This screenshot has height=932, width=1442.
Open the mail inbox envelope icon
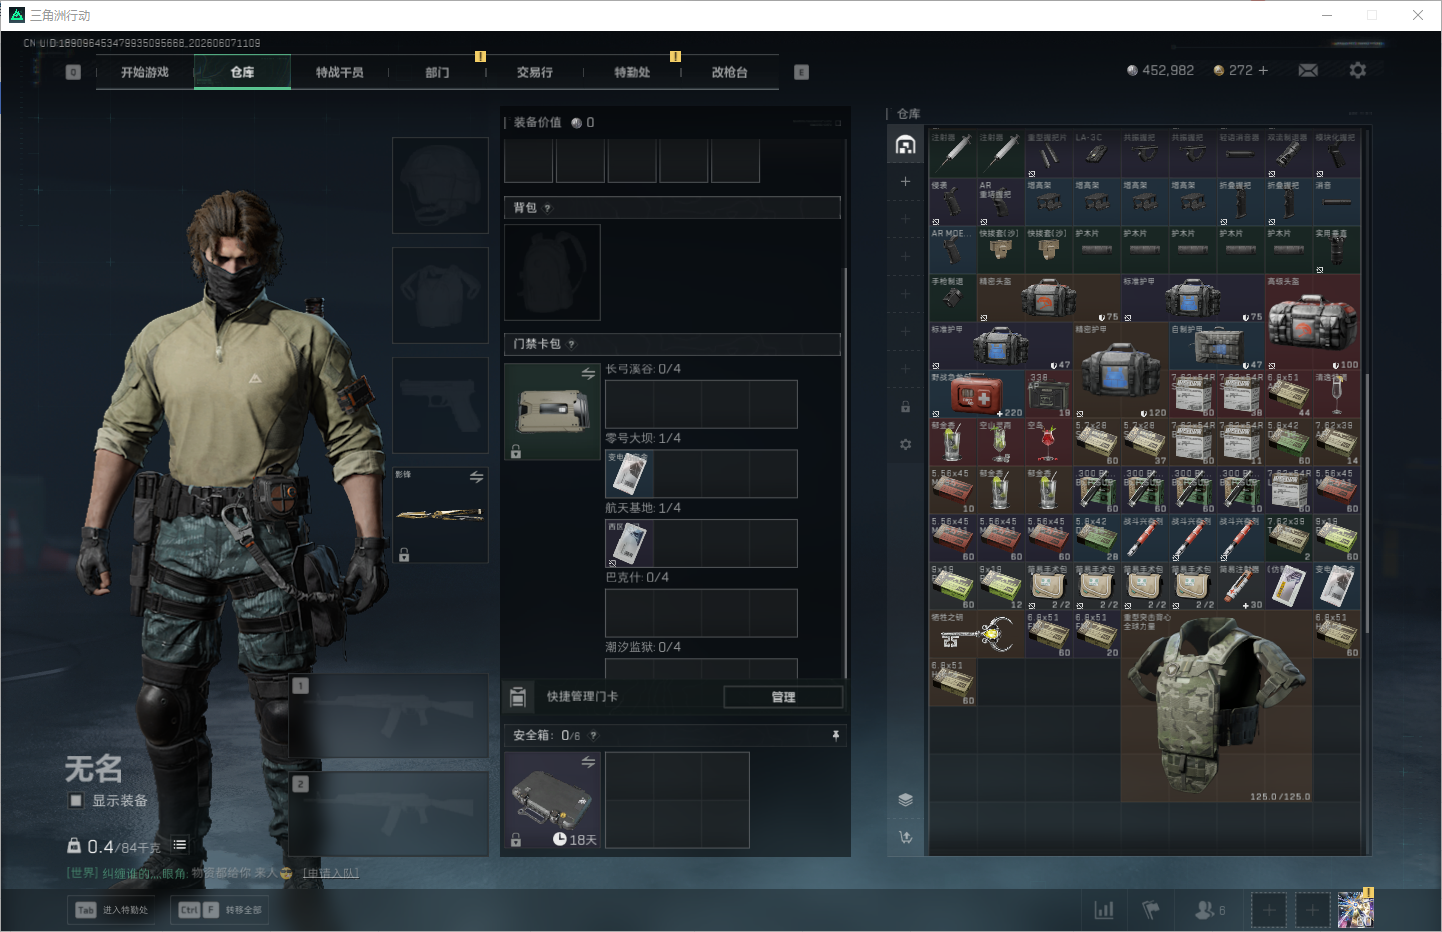(x=1308, y=70)
